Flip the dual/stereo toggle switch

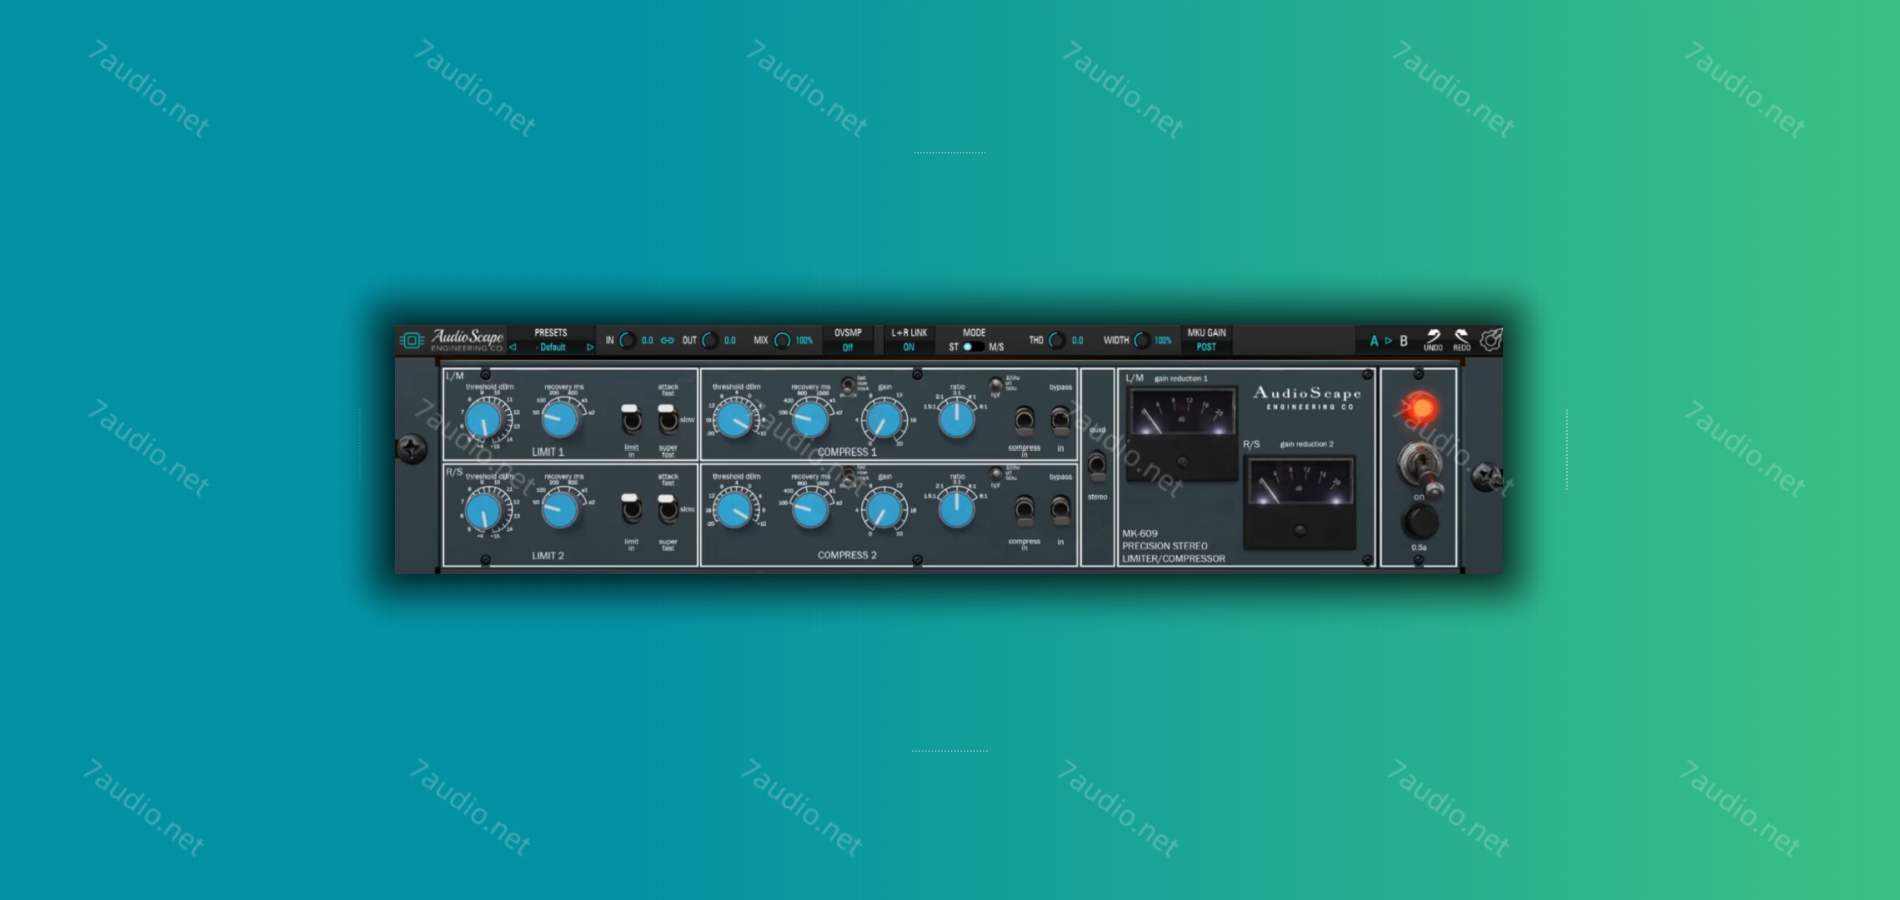click(1097, 464)
